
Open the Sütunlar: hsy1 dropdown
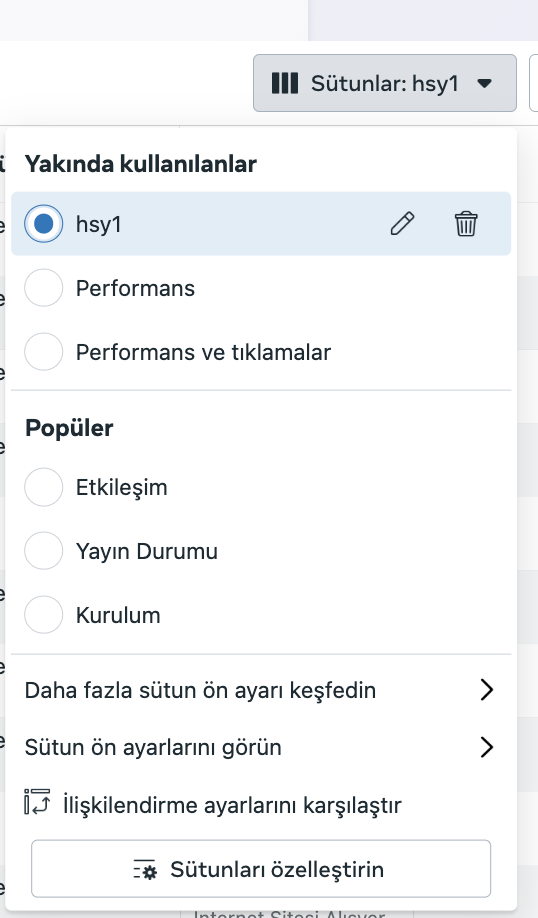385,83
